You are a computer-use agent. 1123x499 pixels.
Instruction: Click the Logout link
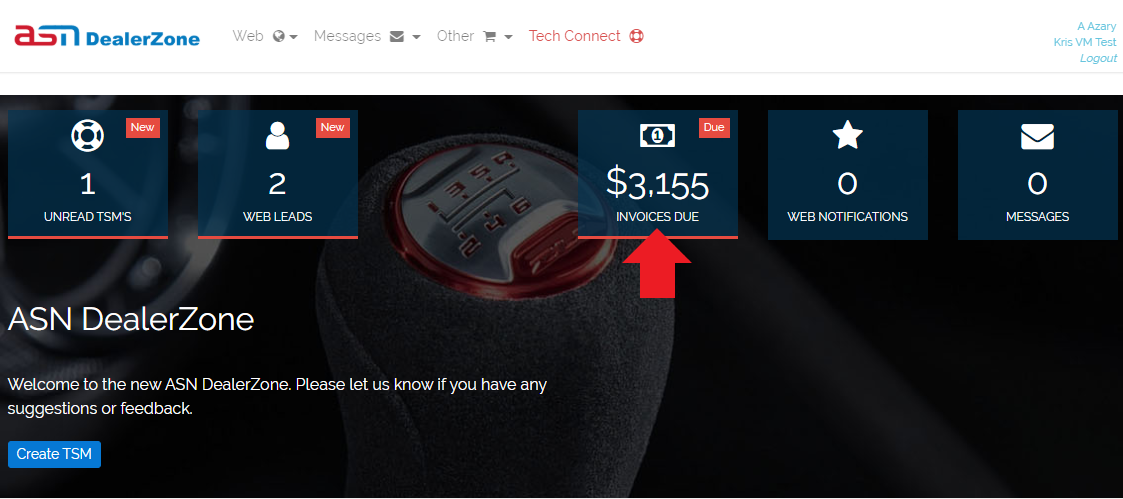pos(1098,58)
